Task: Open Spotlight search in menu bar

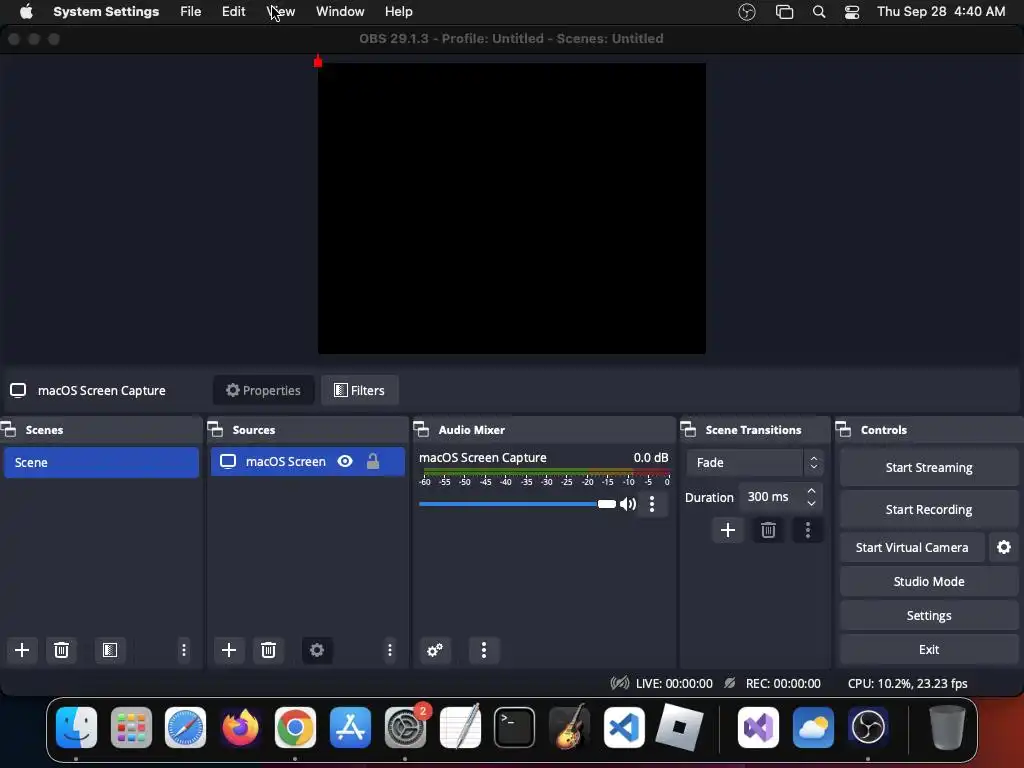Action: tap(819, 12)
